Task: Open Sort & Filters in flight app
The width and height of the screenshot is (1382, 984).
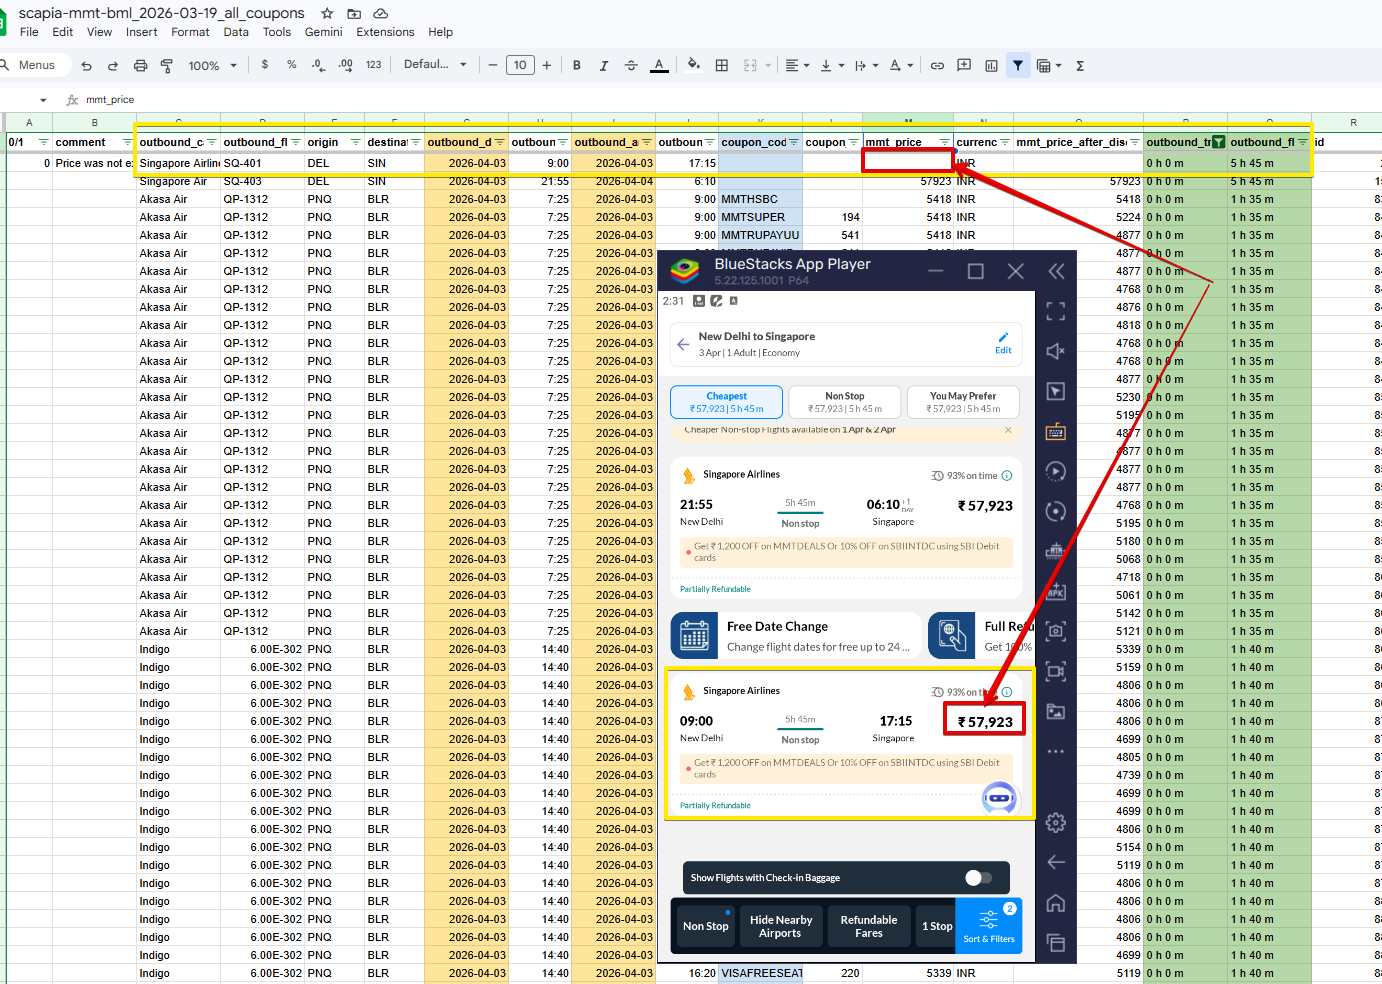Action: [989, 926]
